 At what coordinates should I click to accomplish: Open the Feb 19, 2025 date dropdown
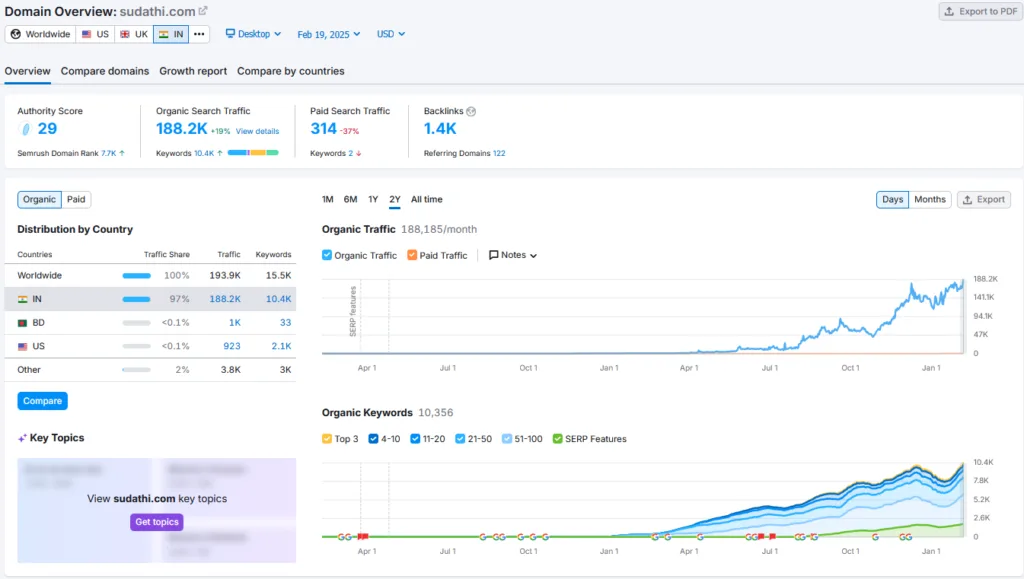click(x=328, y=34)
